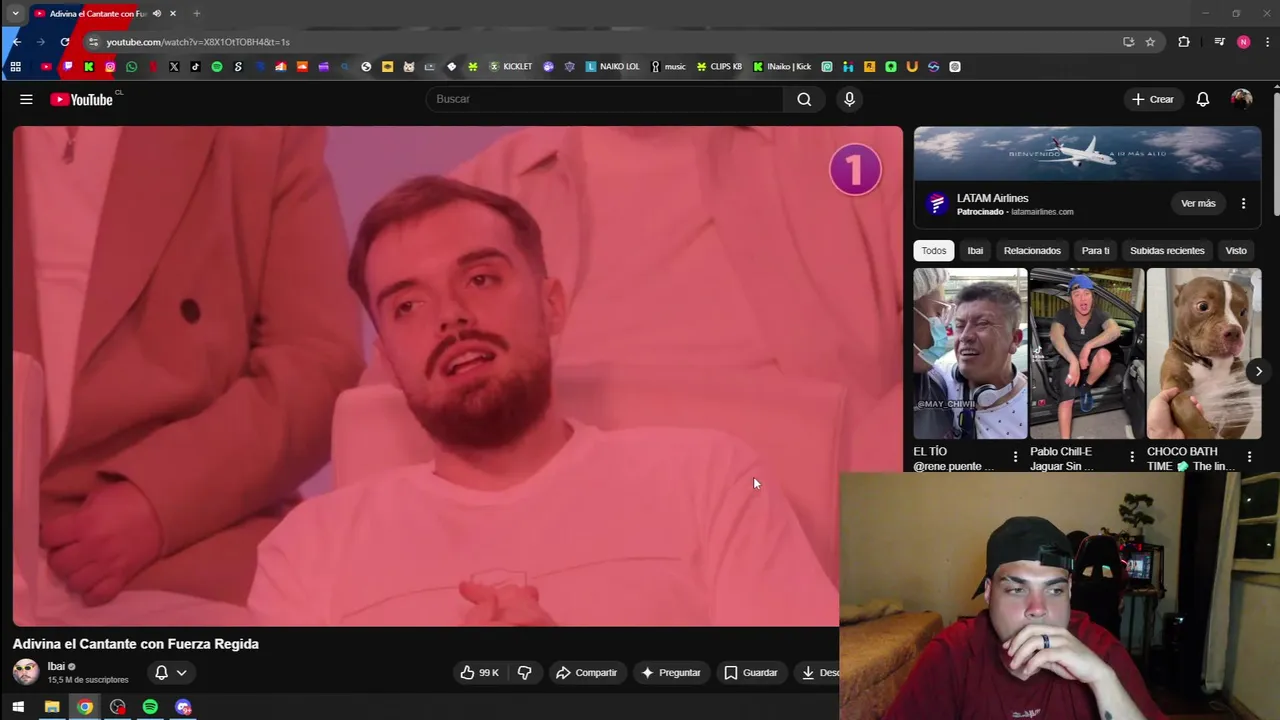Like the video with 99 K
This screenshot has width=1280, height=720.
[479, 673]
